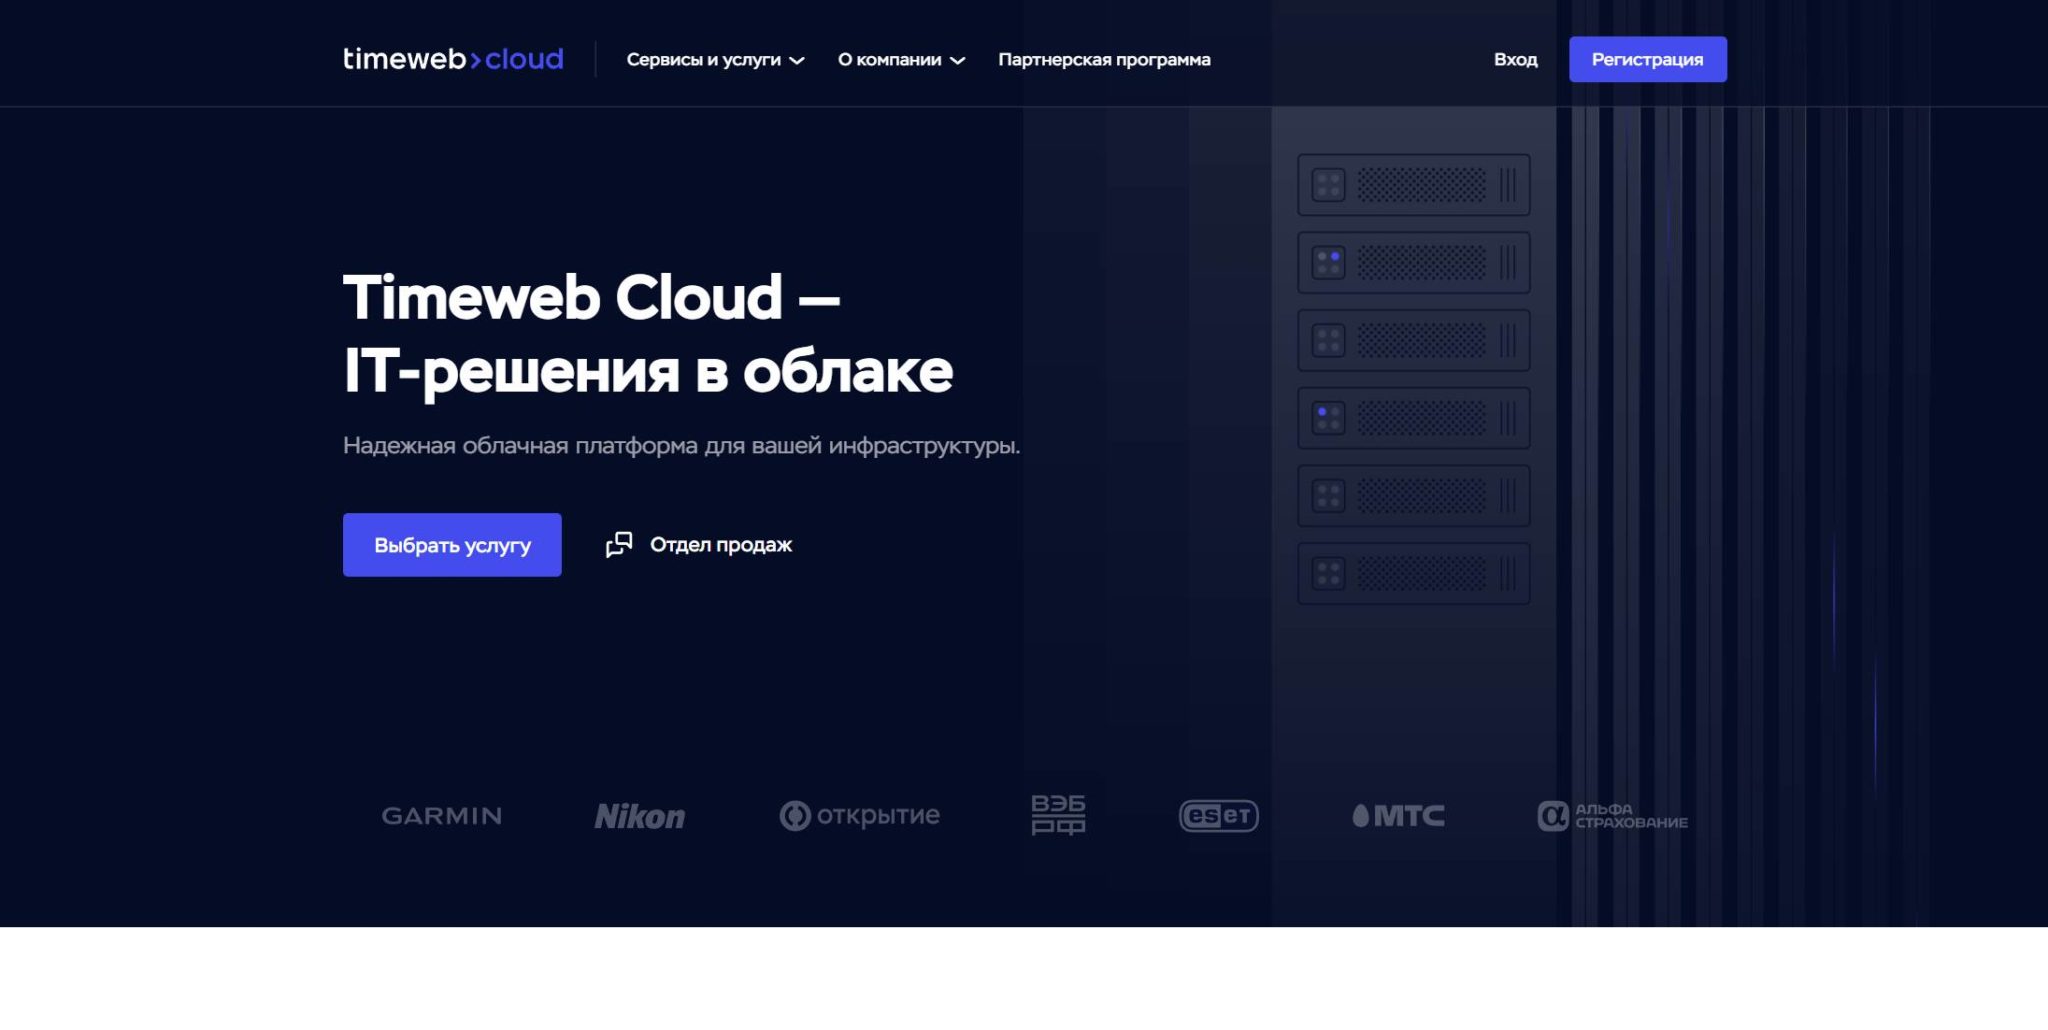Expand the О компании menu

tap(901, 60)
